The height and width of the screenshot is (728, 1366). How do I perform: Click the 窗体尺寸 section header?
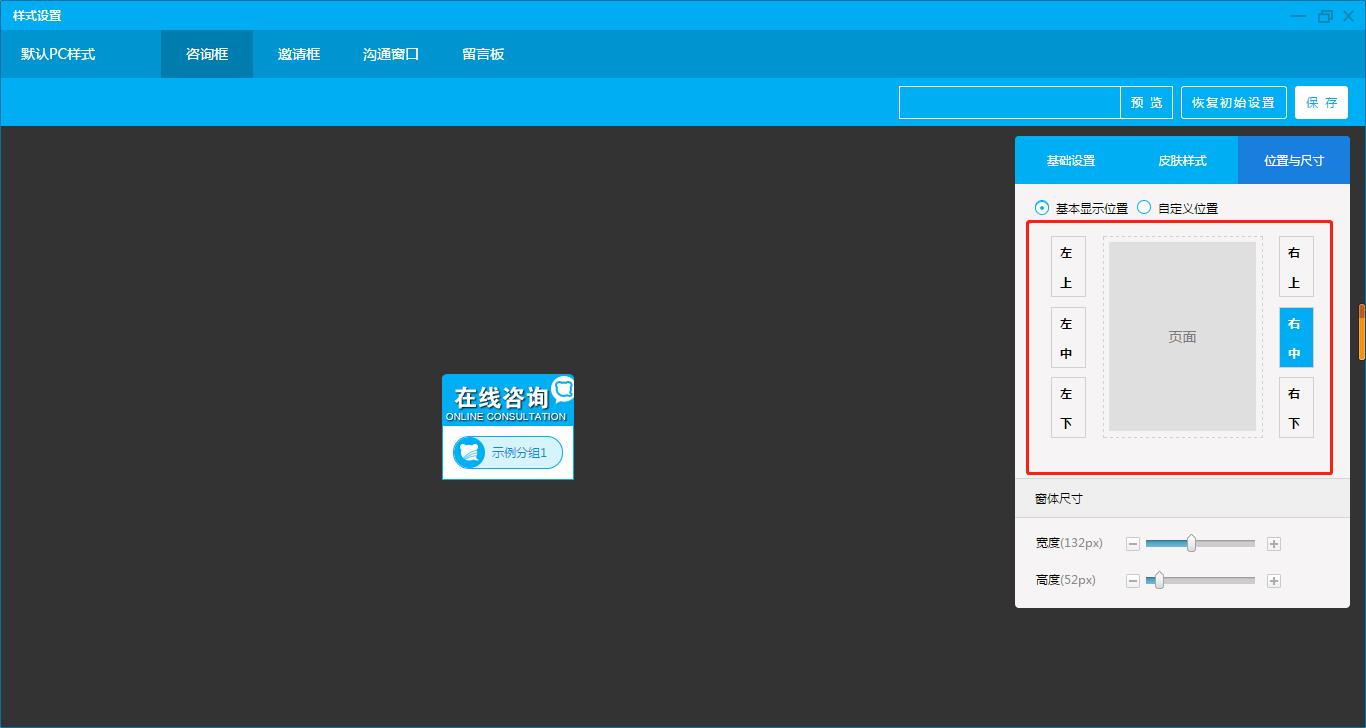(1182, 498)
